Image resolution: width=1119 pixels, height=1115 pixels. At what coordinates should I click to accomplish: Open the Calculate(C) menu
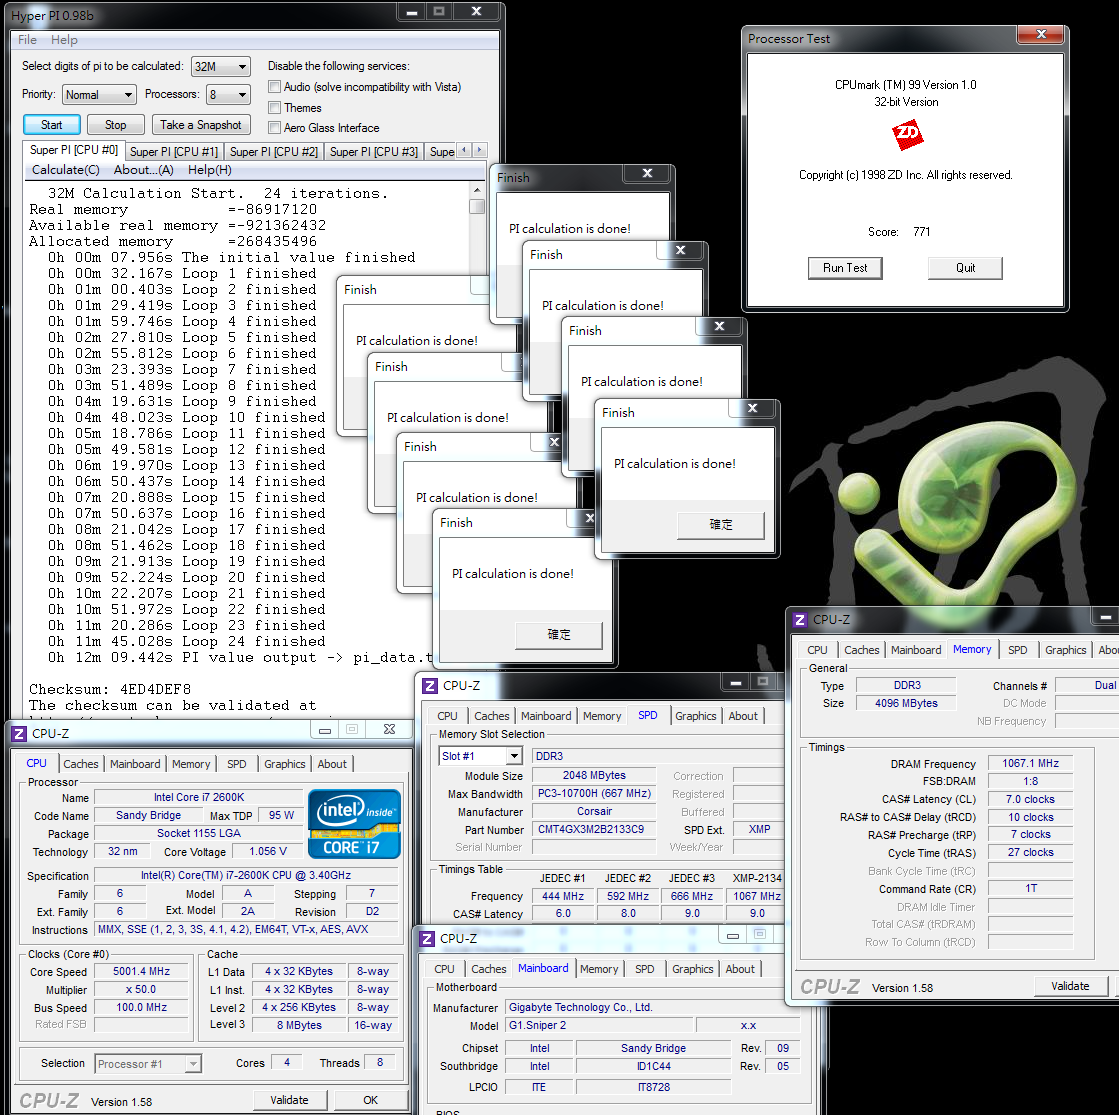tap(66, 170)
